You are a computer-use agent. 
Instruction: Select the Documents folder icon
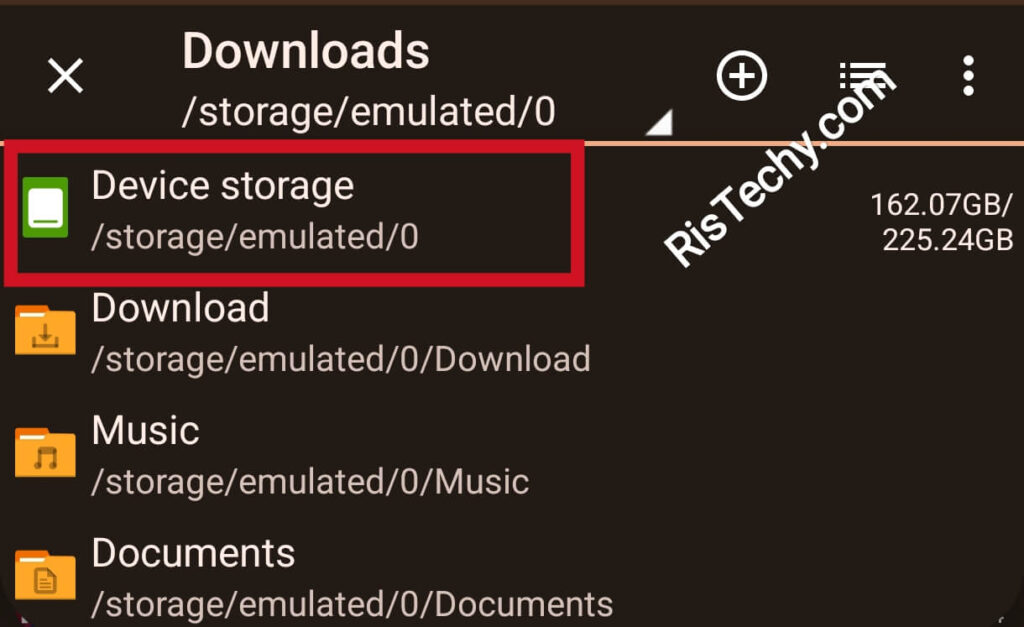click(x=45, y=575)
